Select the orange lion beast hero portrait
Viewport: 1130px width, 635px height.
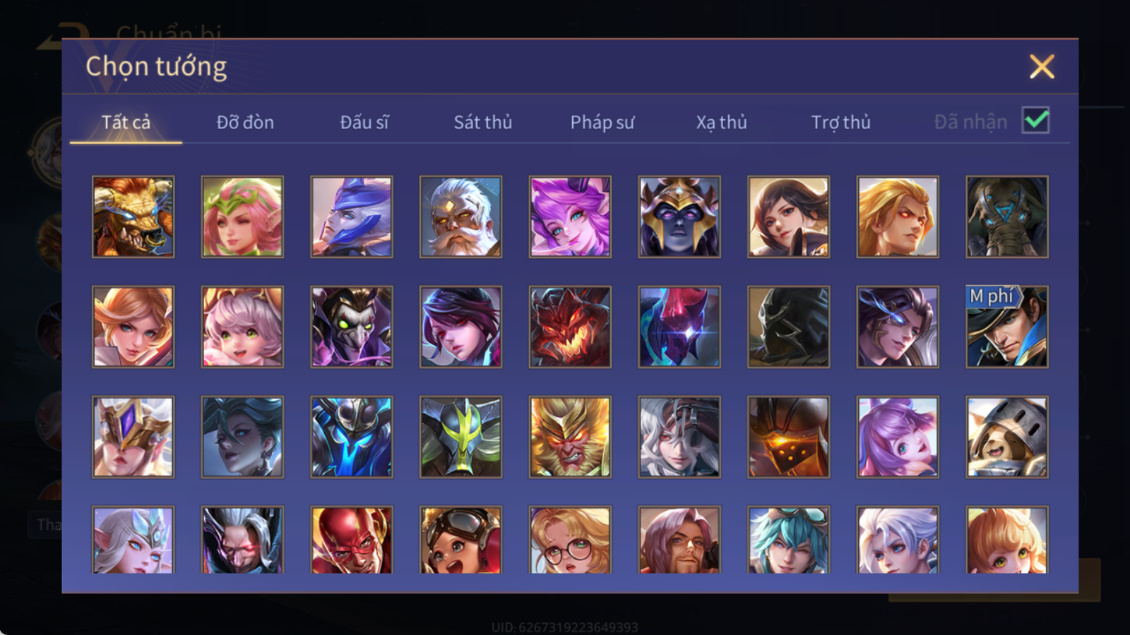click(x=133, y=217)
